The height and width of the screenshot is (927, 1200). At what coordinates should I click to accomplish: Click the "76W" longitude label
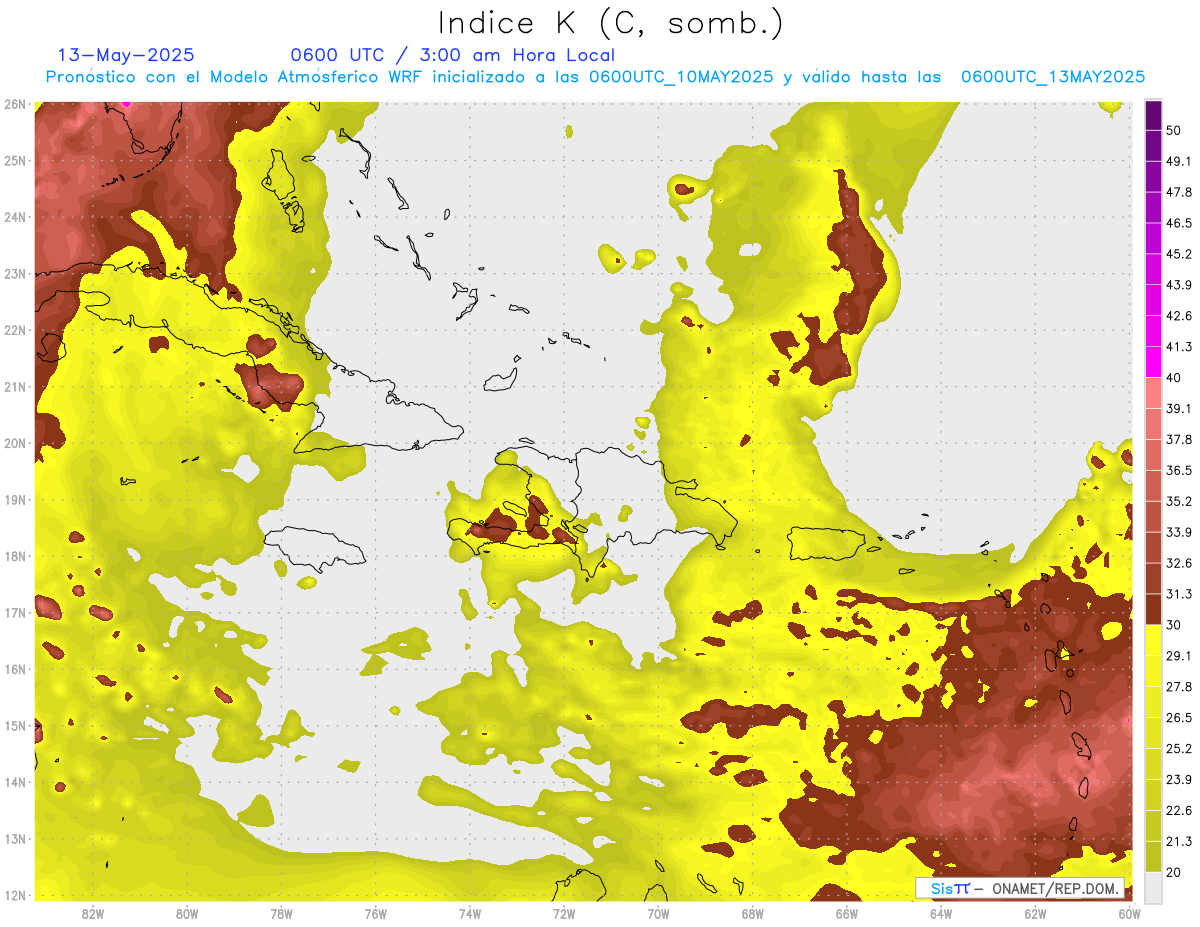(x=376, y=913)
